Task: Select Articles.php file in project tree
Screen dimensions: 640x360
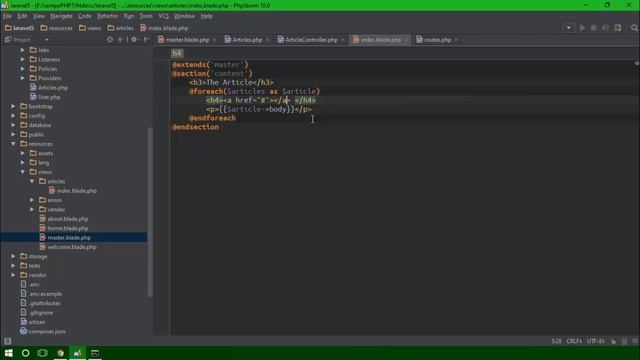Action: [49, 88]
